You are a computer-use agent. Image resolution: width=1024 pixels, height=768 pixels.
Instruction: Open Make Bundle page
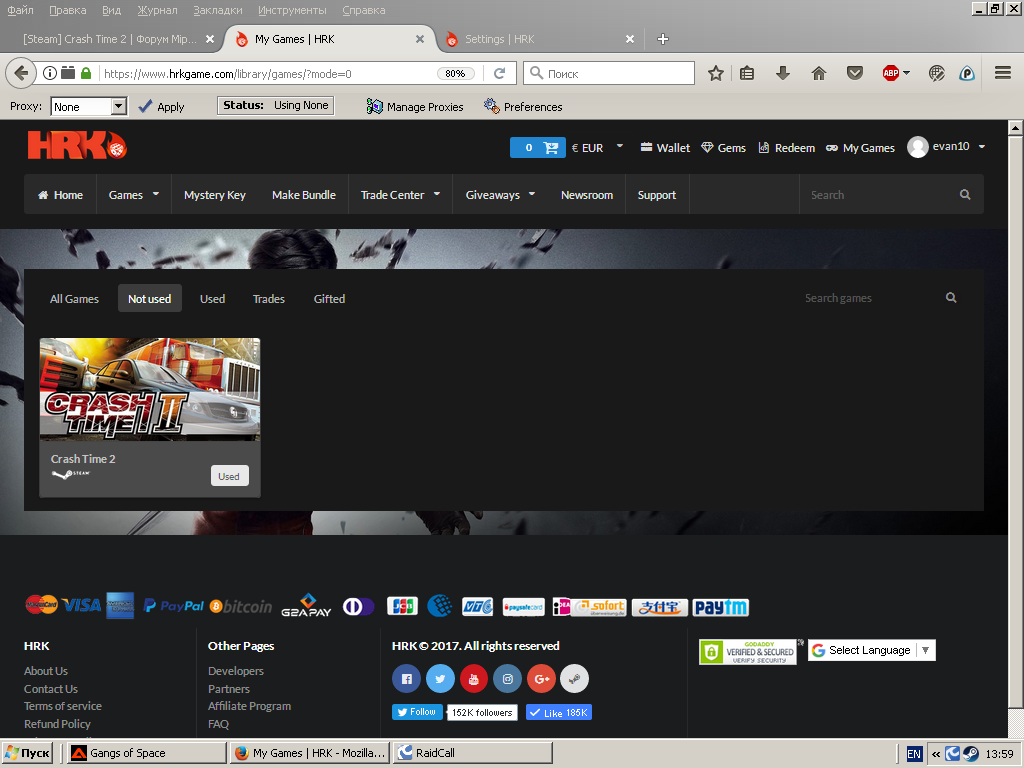(304, 195)
